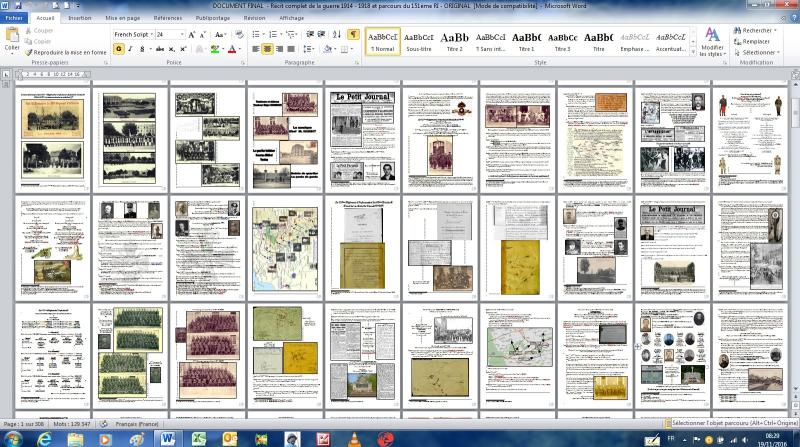Image resolution: width=800 pixels, height=447 pixels.
Task: Activate Reproduire la mise en forme
Action: (x=65, y=52)
